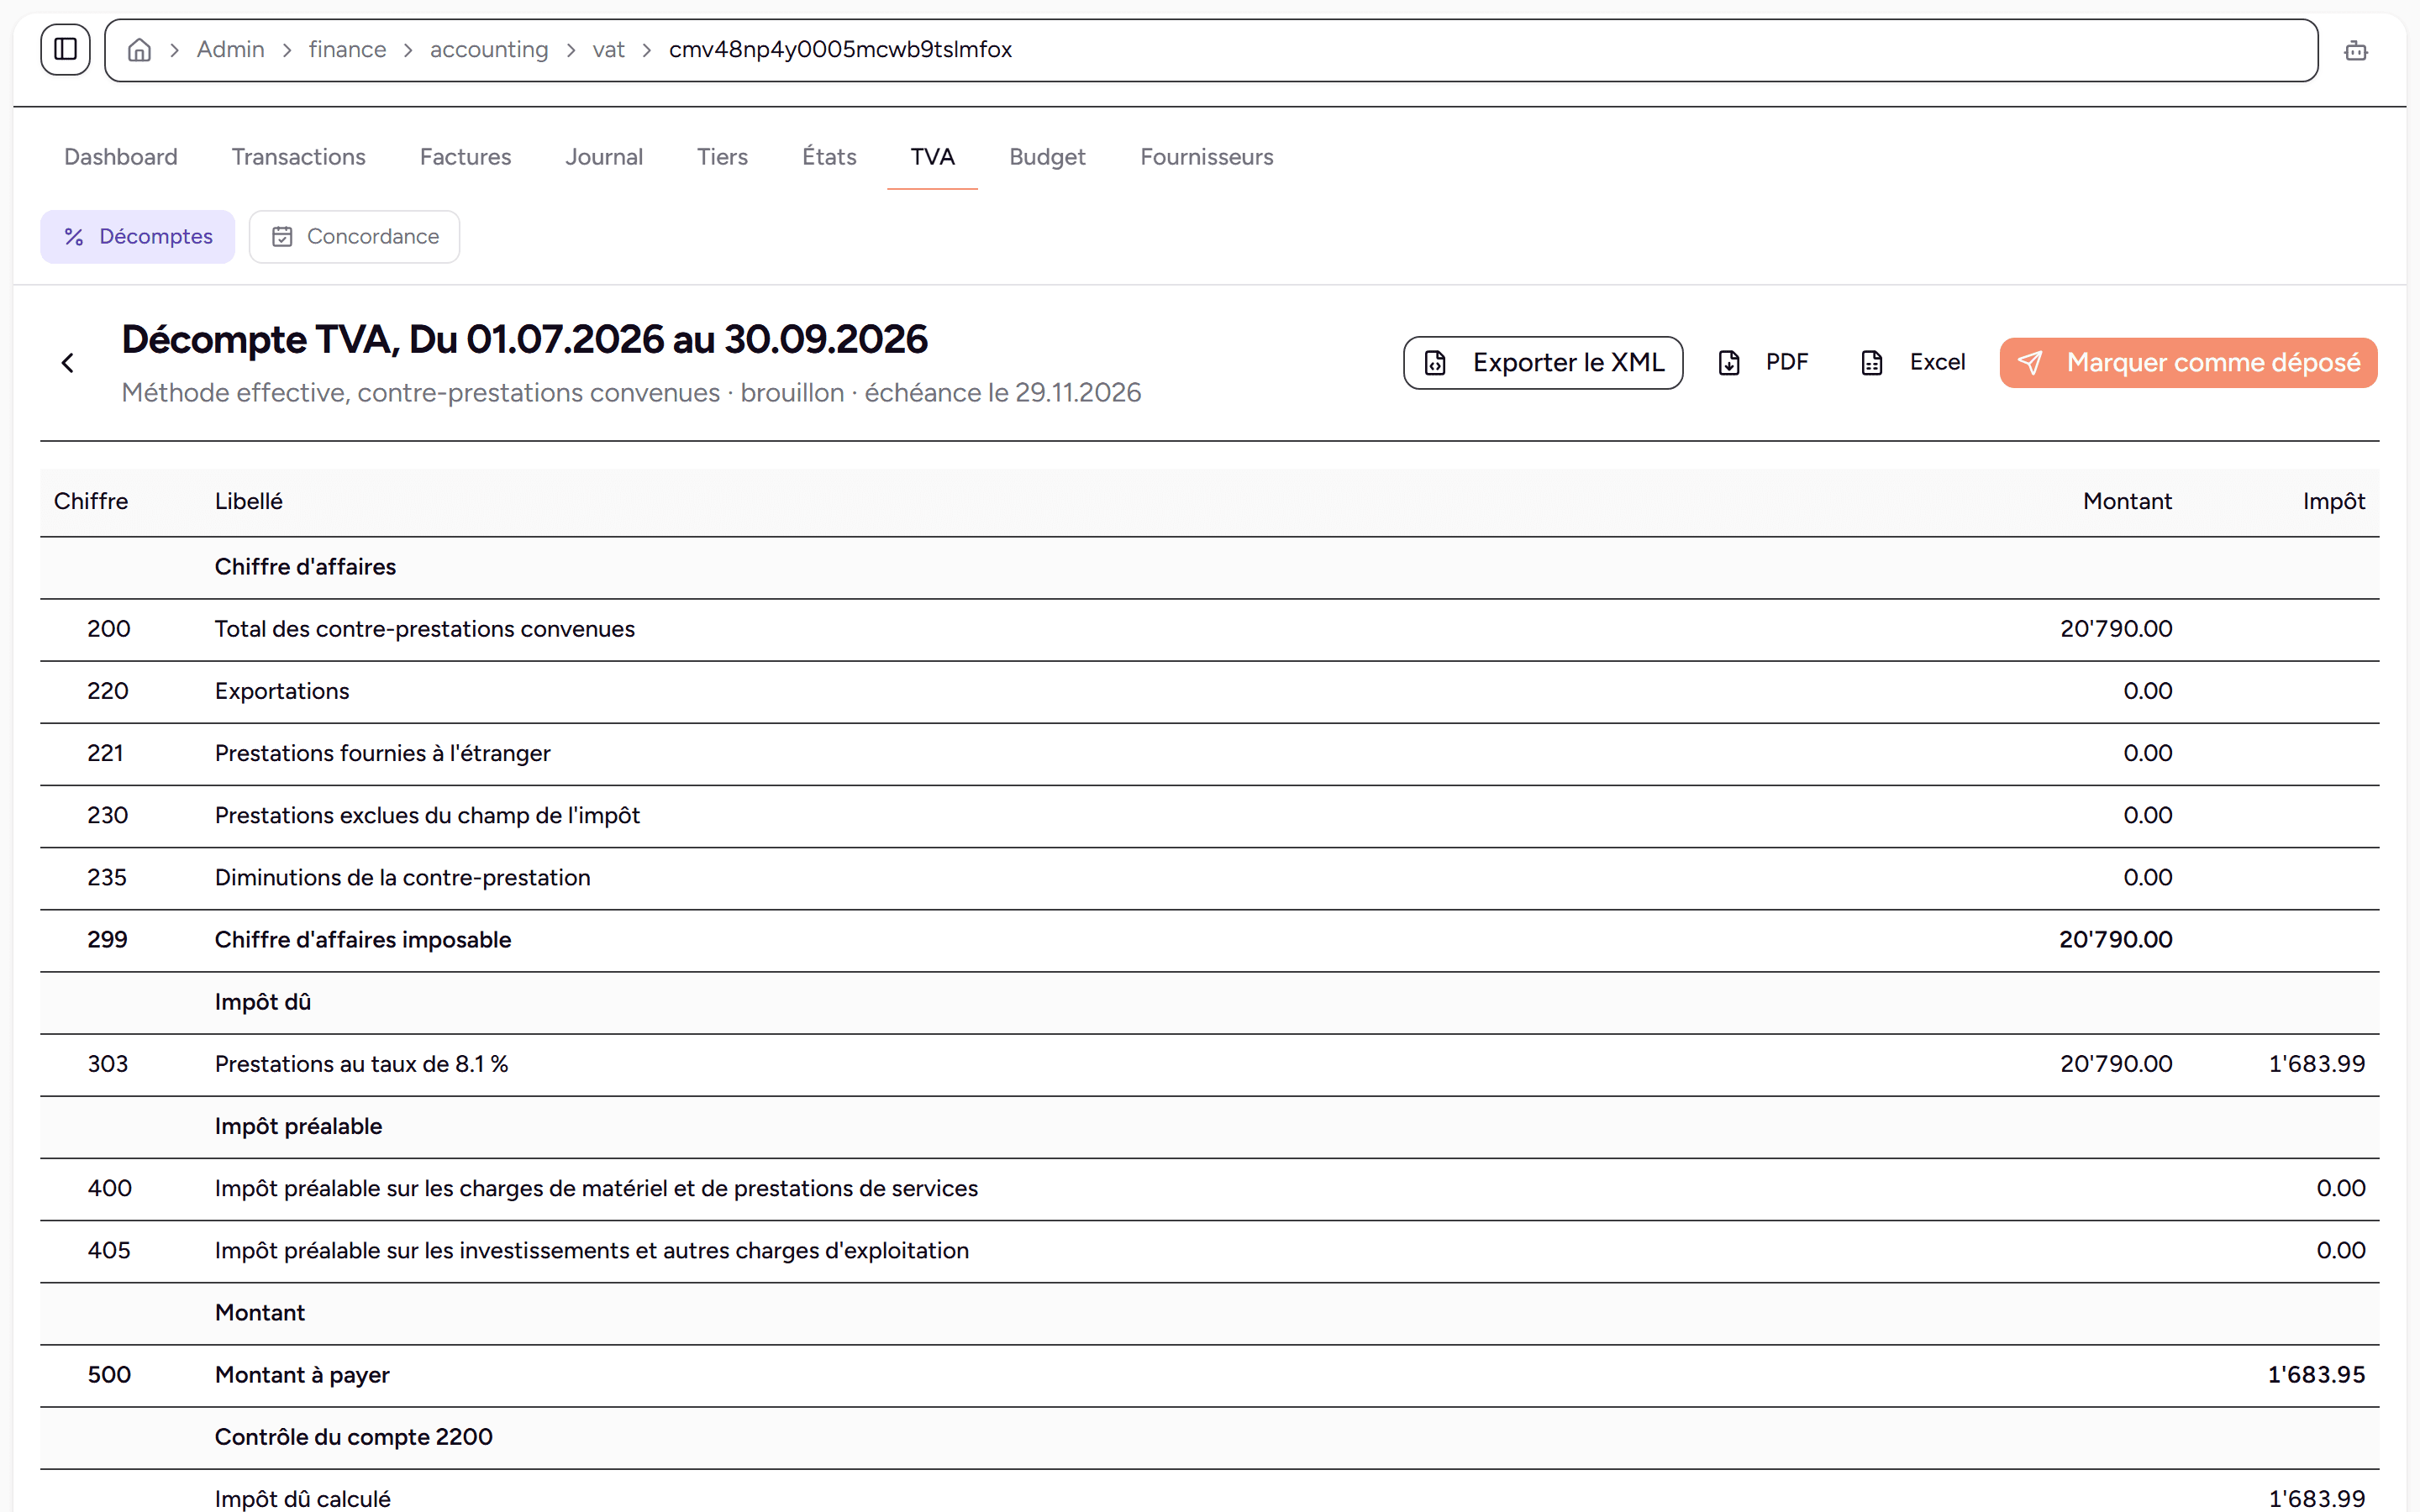Open accounting breadcrumb link
The width and height of the screenshot is (2420, 1512).
489,50
